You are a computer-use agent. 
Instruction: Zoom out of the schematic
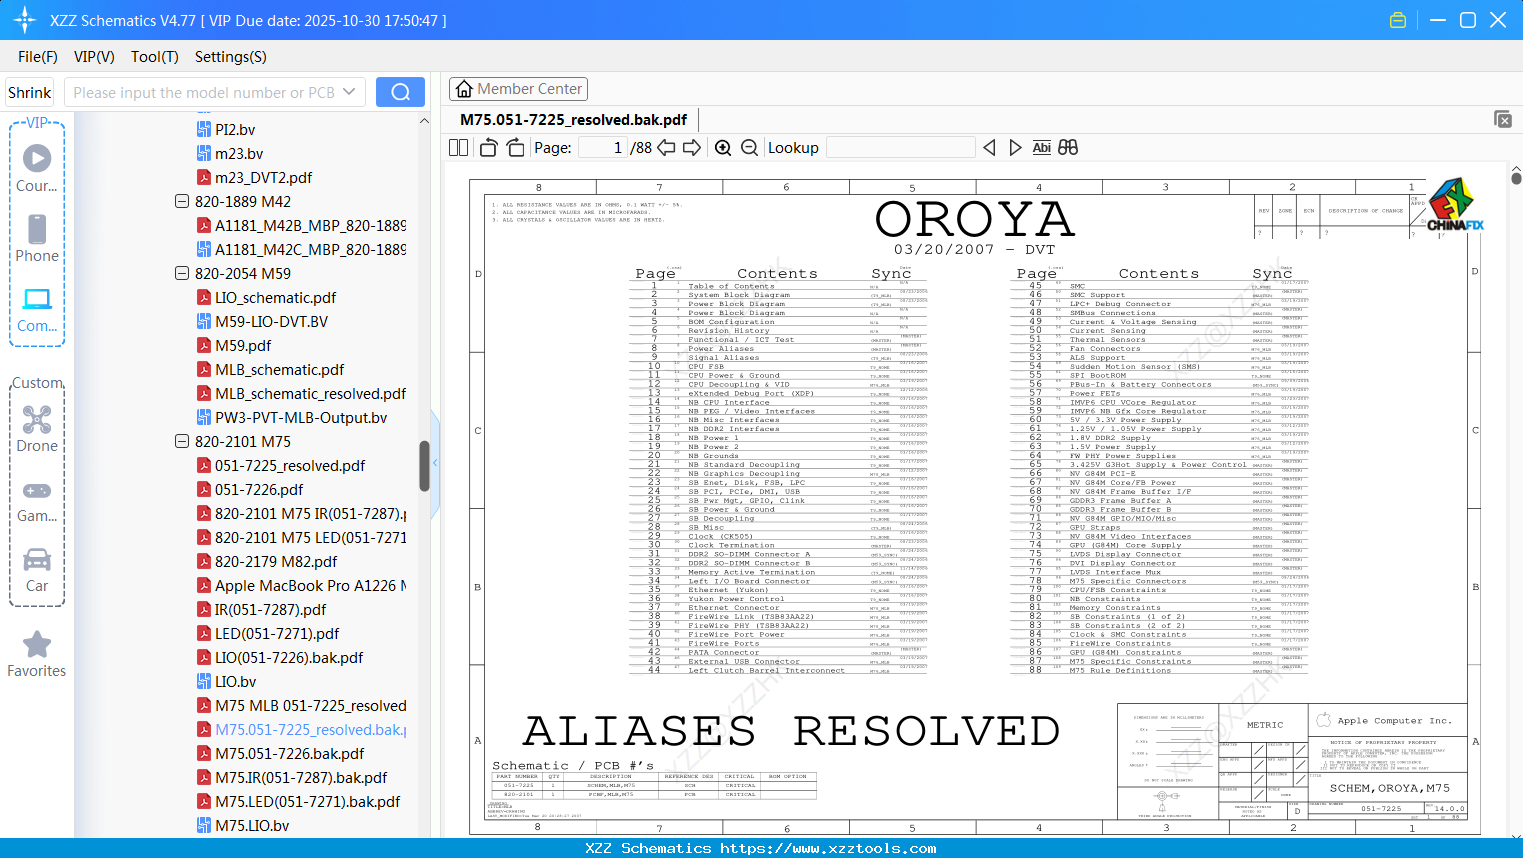[749, 148]
